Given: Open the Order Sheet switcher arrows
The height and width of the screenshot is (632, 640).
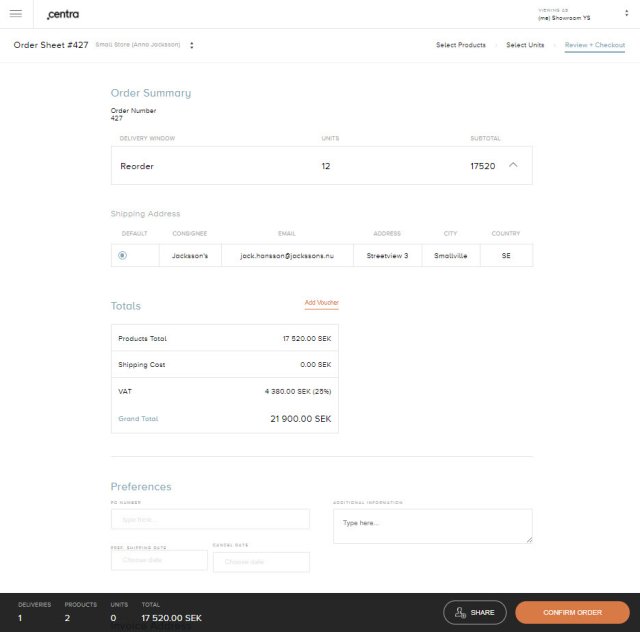Looking at the screenshot, I should 191,45.
